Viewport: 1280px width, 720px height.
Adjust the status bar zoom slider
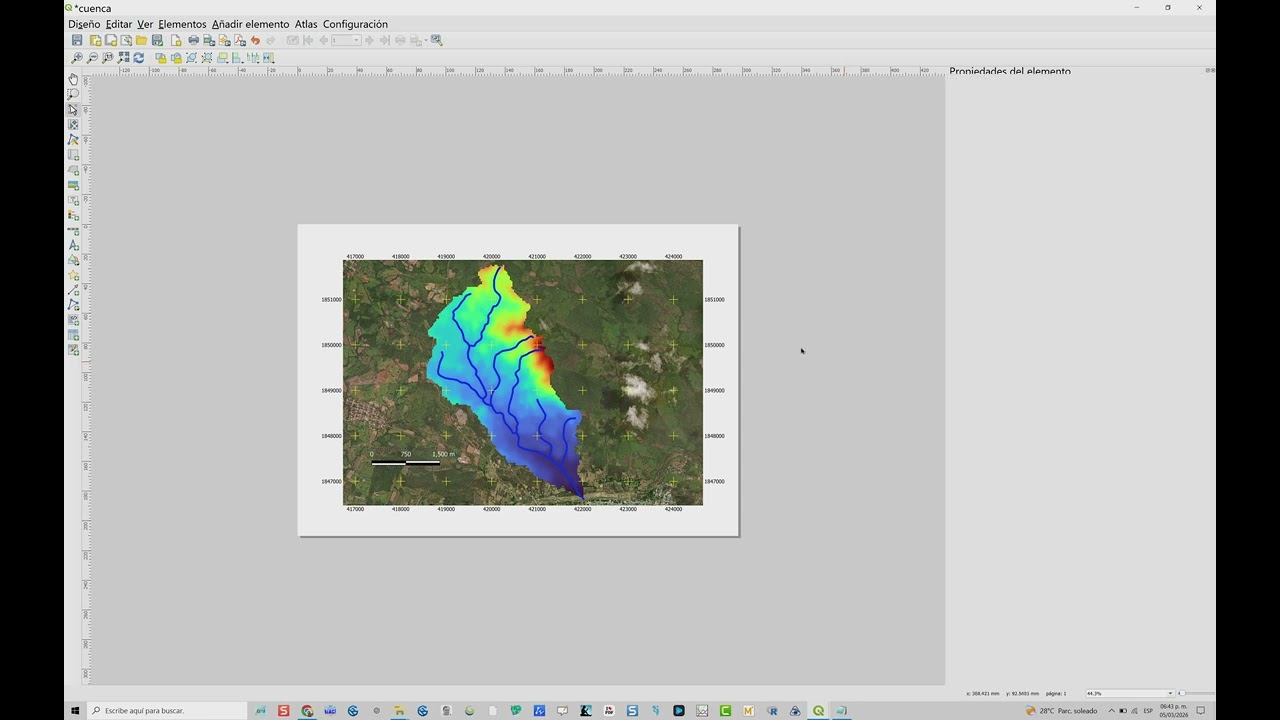tap(1197, 693)
